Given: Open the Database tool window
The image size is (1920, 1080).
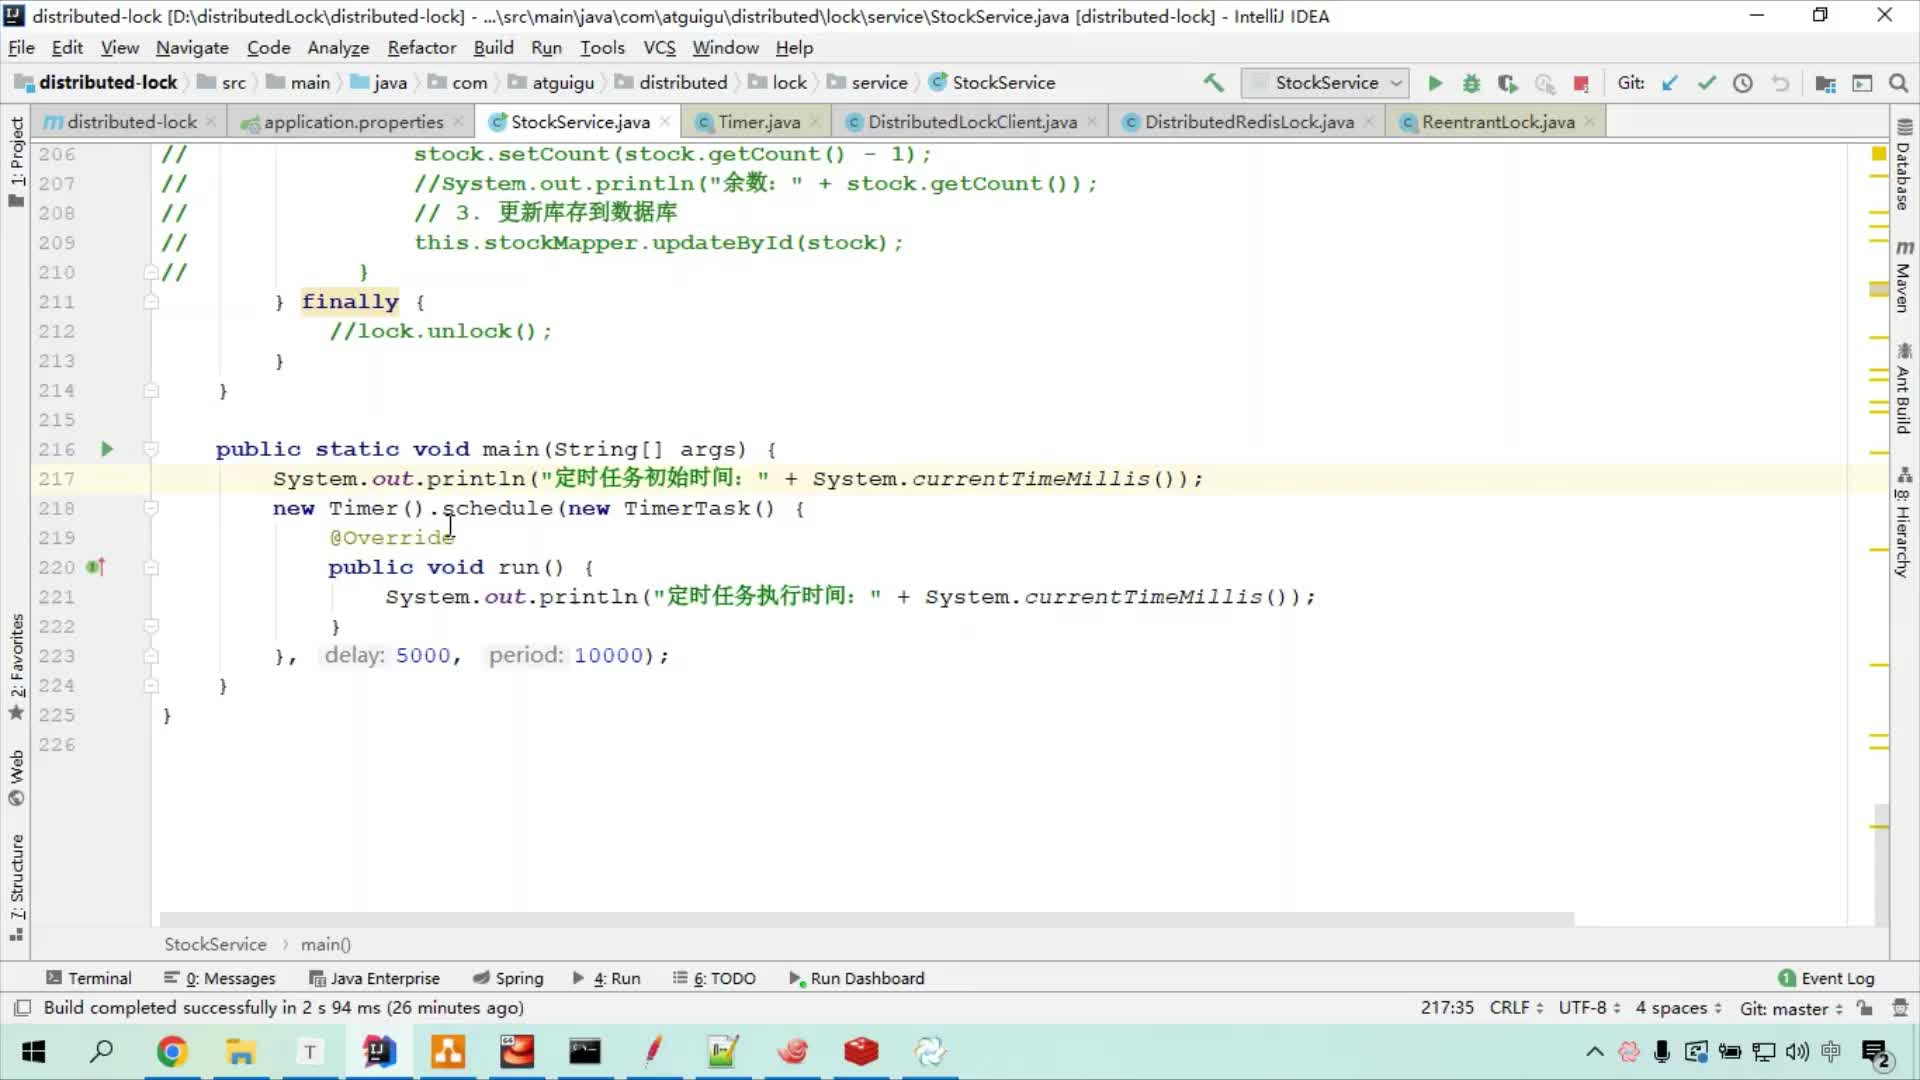Looking at the screenshot, I should tap(1904, 165).
